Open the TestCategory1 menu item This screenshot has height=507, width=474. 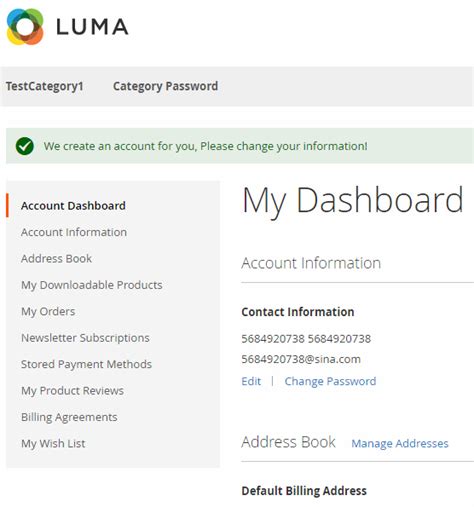45,86
